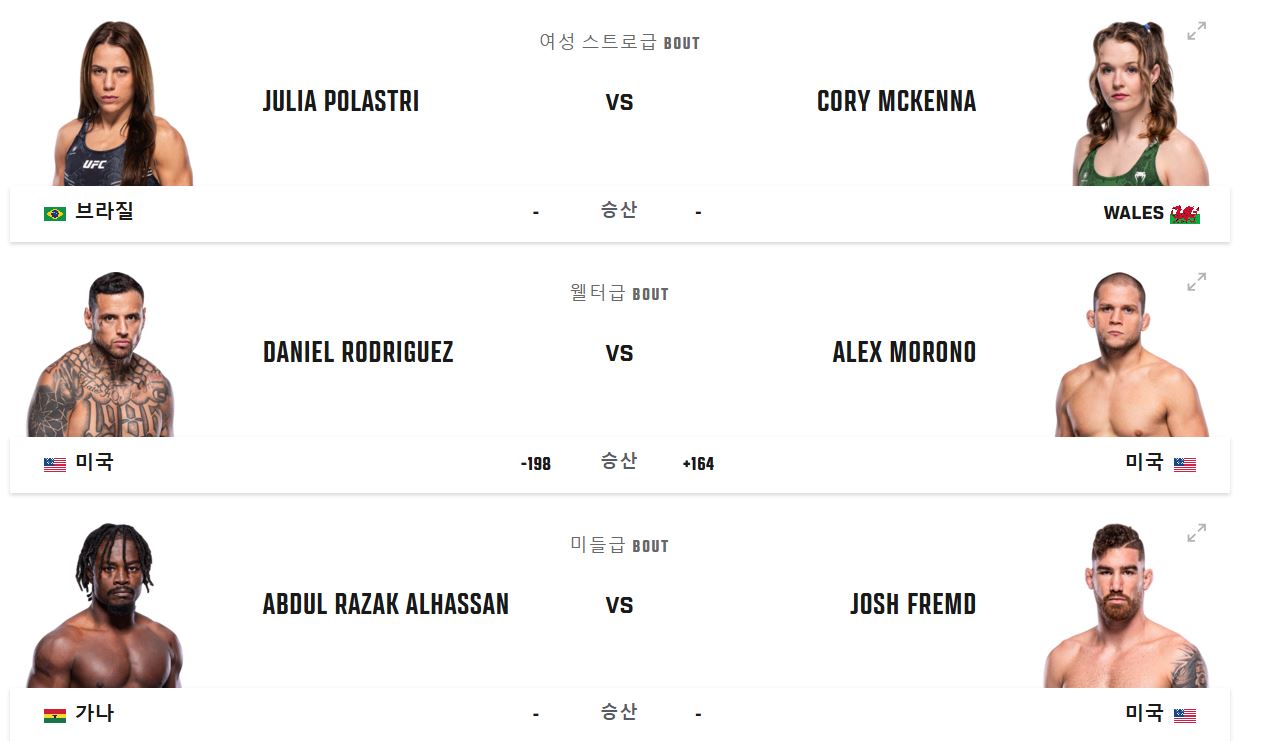Click the expand arrow on the Polastri-McKenna card

(1196, 31)
